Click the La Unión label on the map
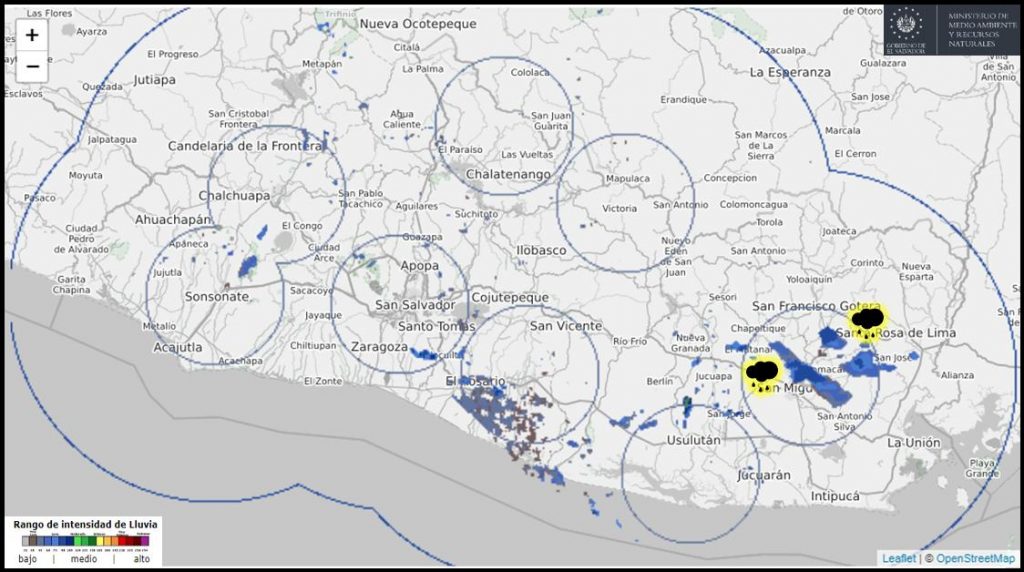Image resolution: width=1024 pixels, height=572 pixels. [x=913, y=442]
